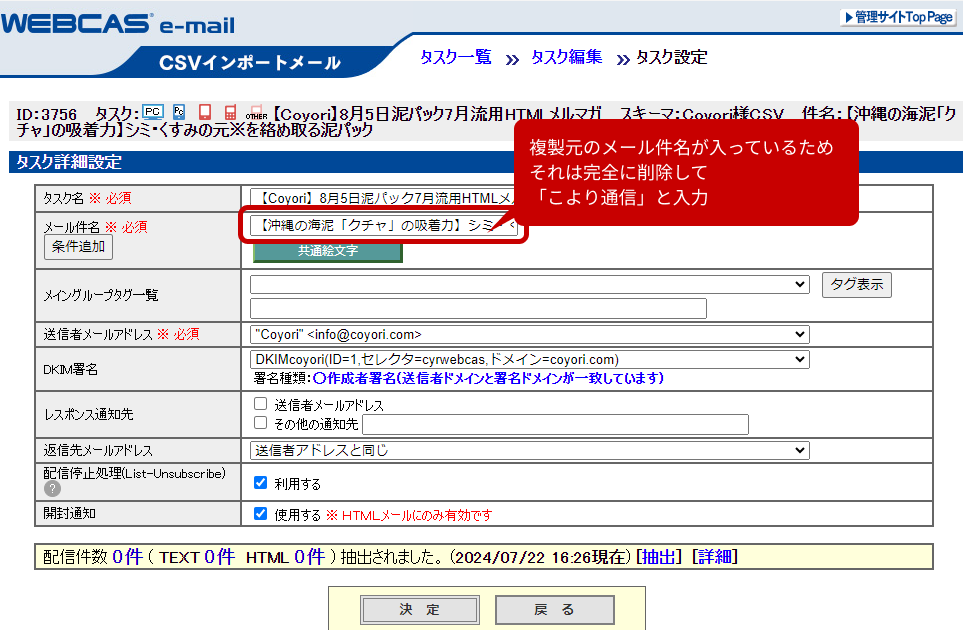The image size is (963, 630).
Task: Click the small blue PC document icon
Action: [x=179, y=112]
